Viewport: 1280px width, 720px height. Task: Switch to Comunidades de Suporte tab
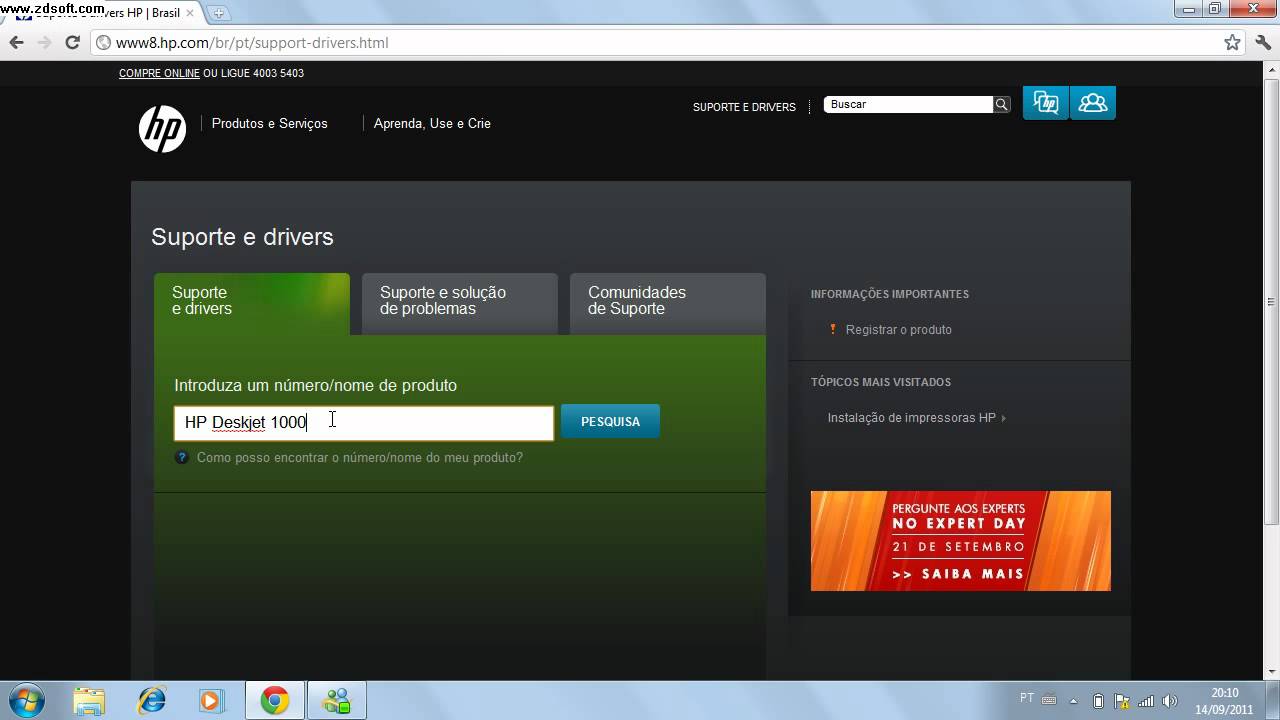click(668, 303)
